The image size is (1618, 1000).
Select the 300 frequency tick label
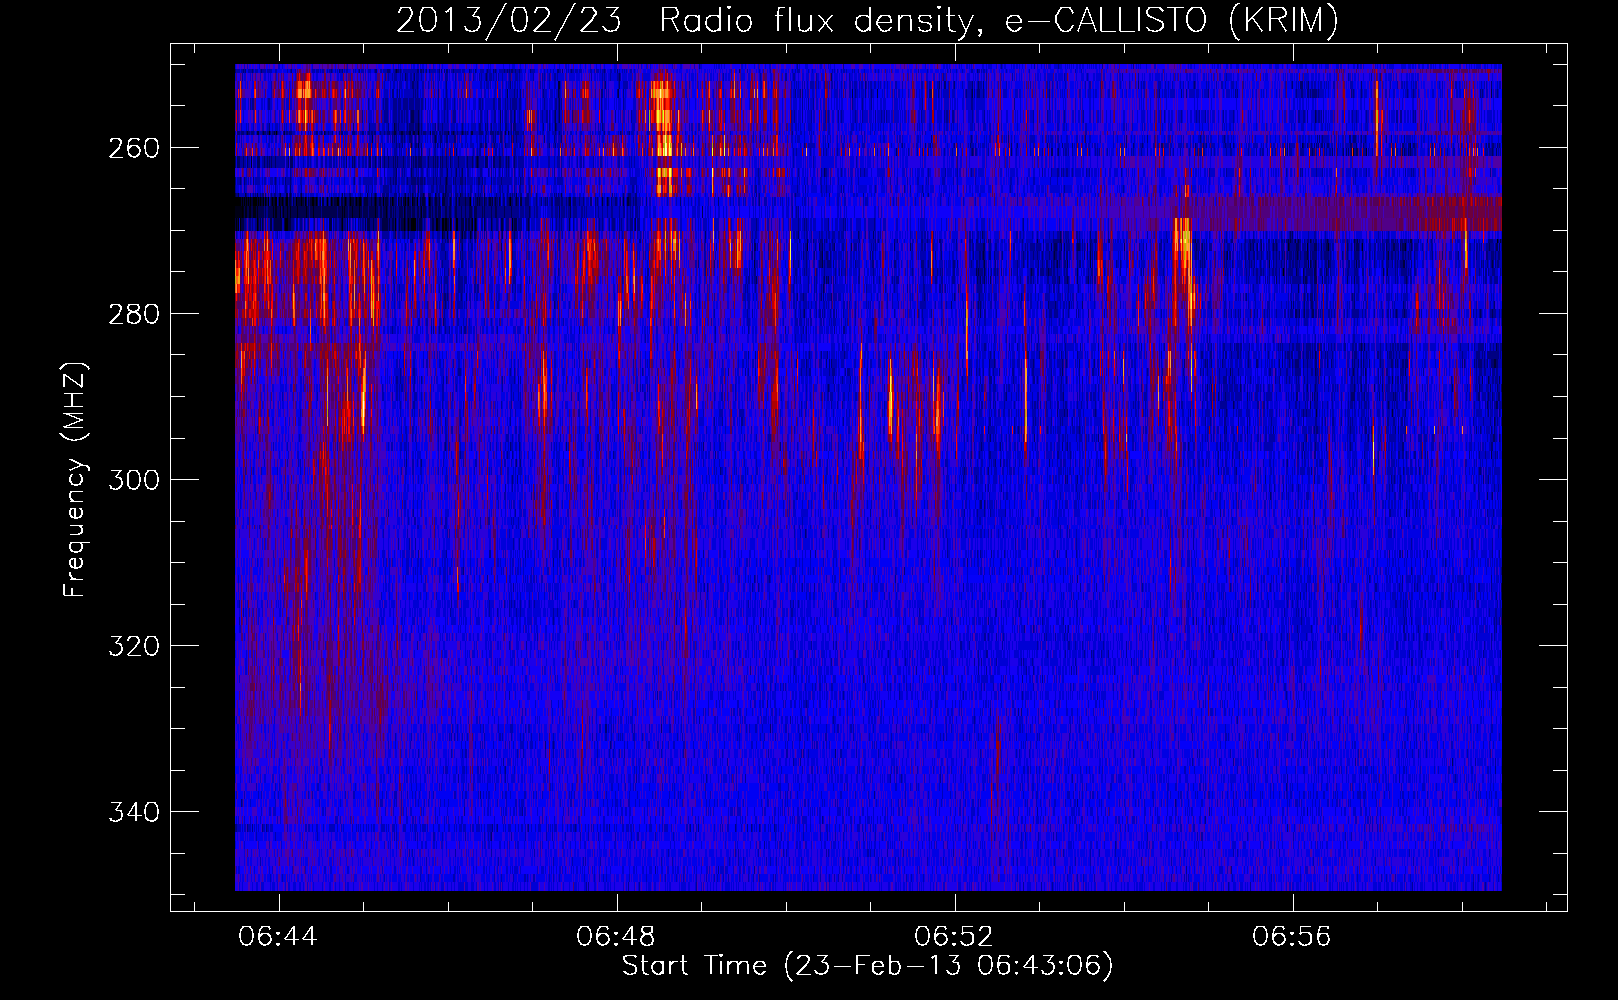coord(133,480)
